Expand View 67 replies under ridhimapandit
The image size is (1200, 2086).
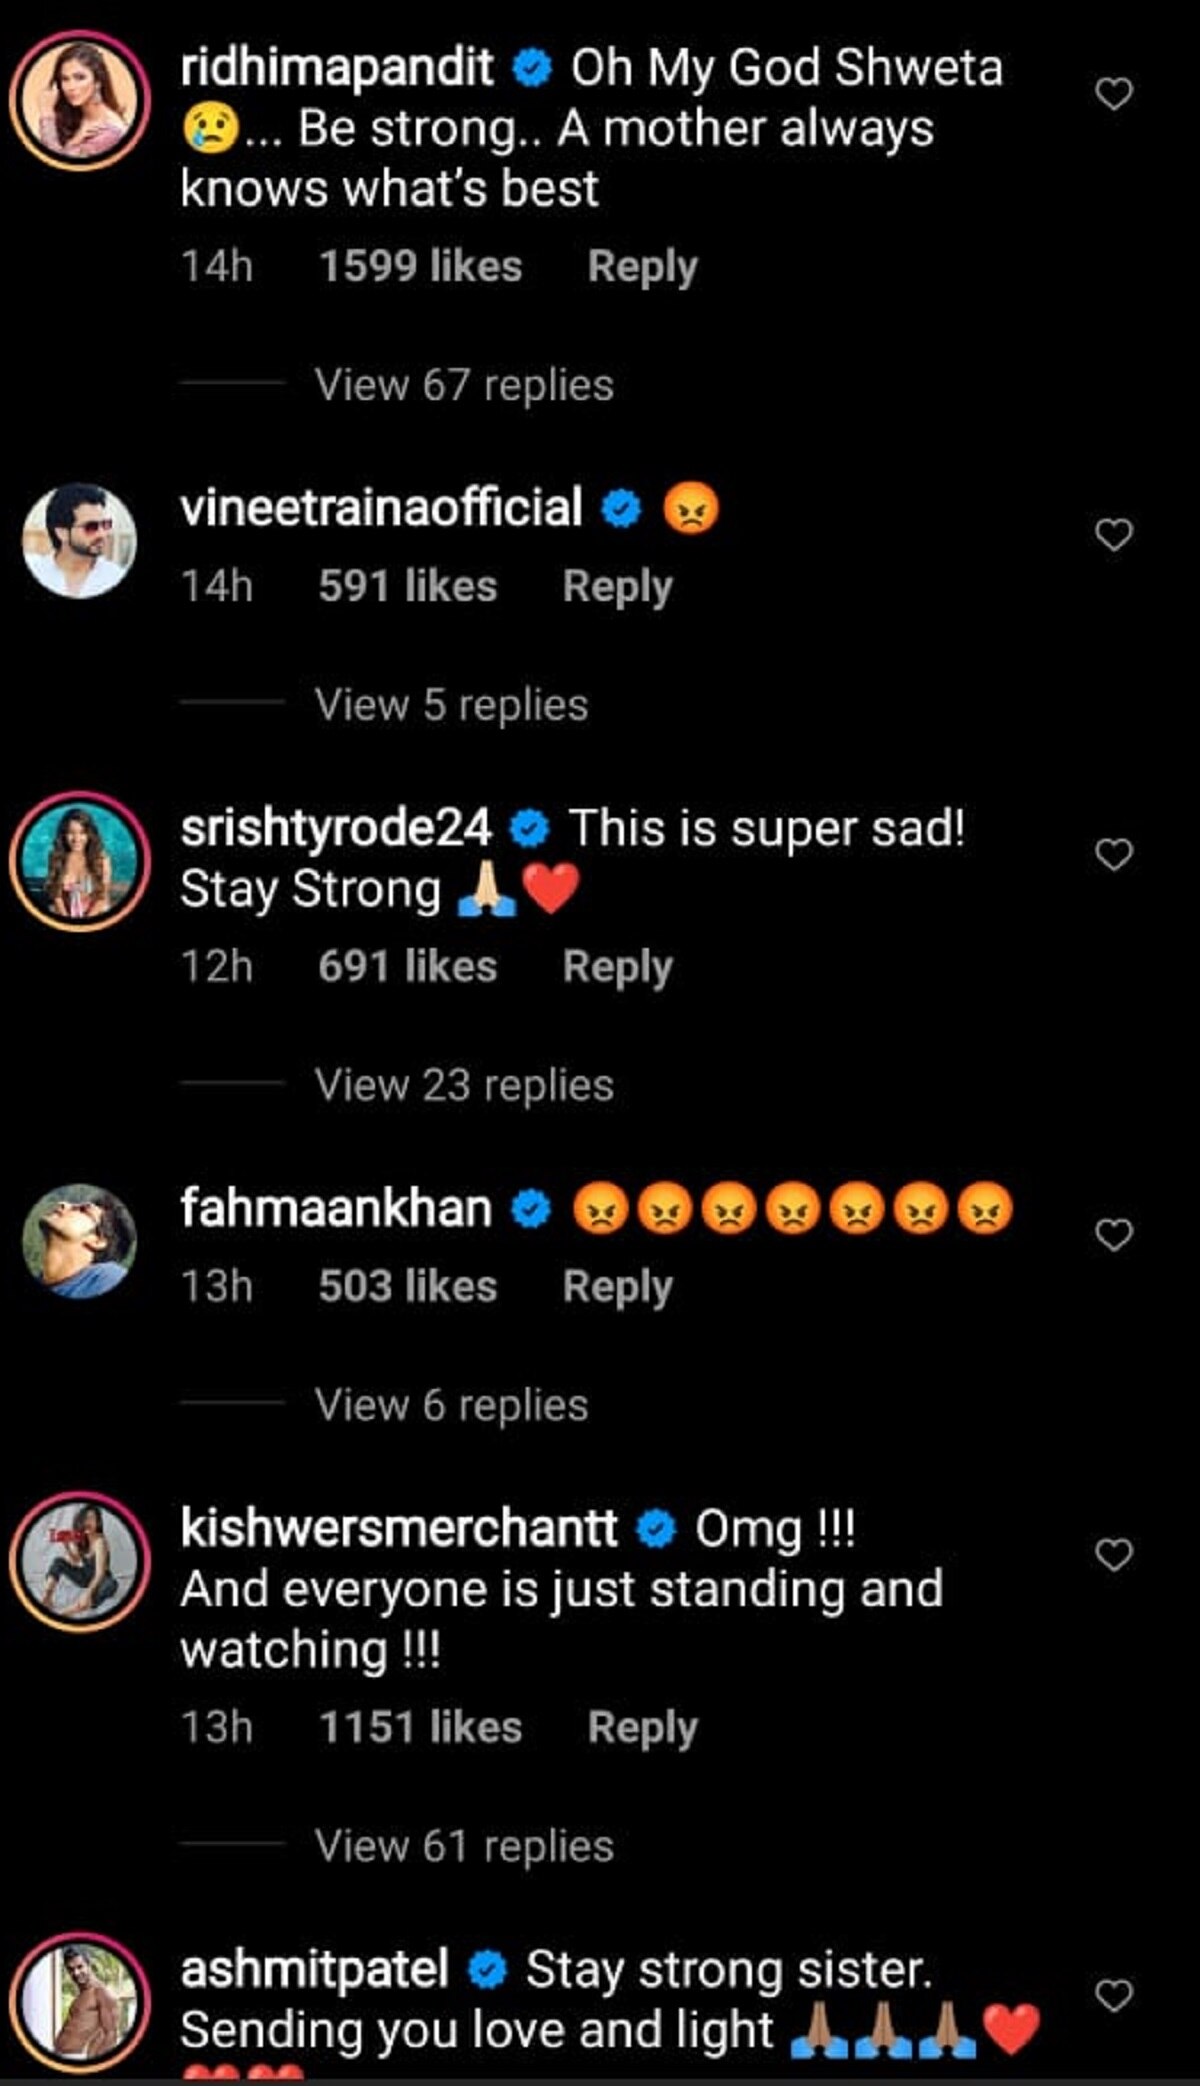tap(464, 385)
